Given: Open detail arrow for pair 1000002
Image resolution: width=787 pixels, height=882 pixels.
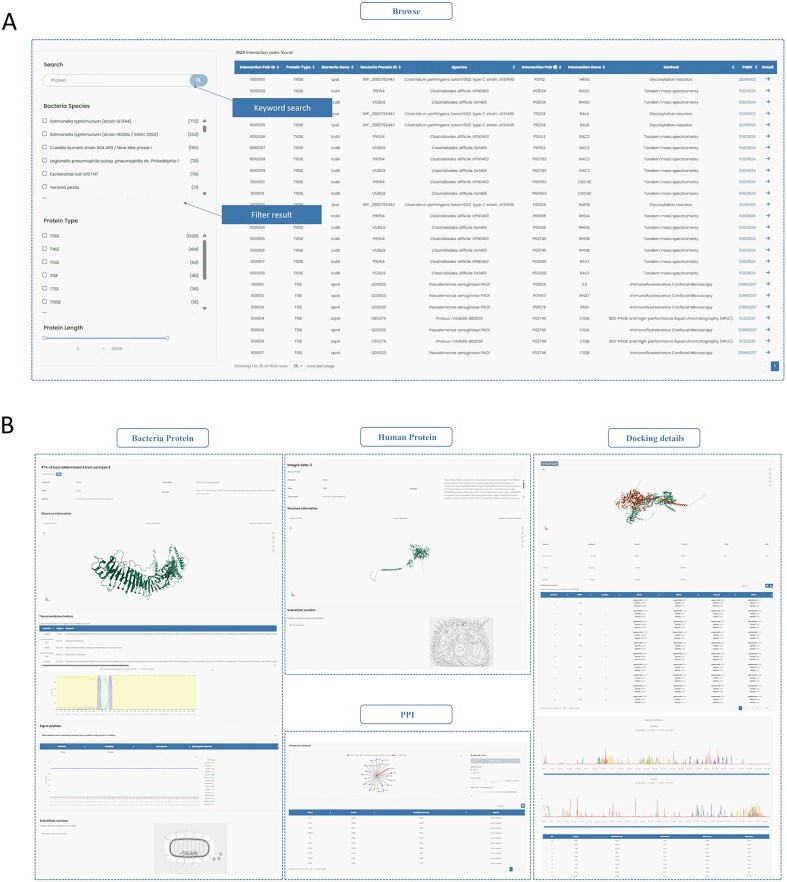Looking at the screenshot, I should 768,91.
